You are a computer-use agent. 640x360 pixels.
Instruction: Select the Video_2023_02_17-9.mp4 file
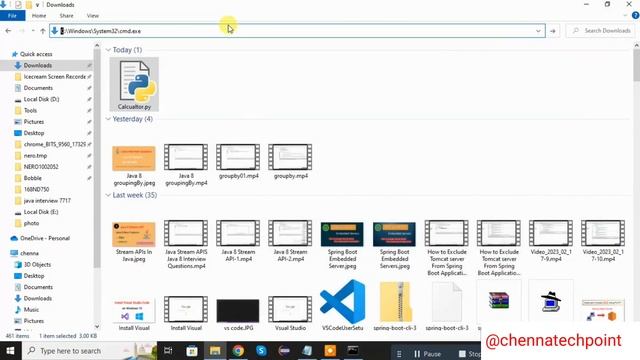coord(551,233)
